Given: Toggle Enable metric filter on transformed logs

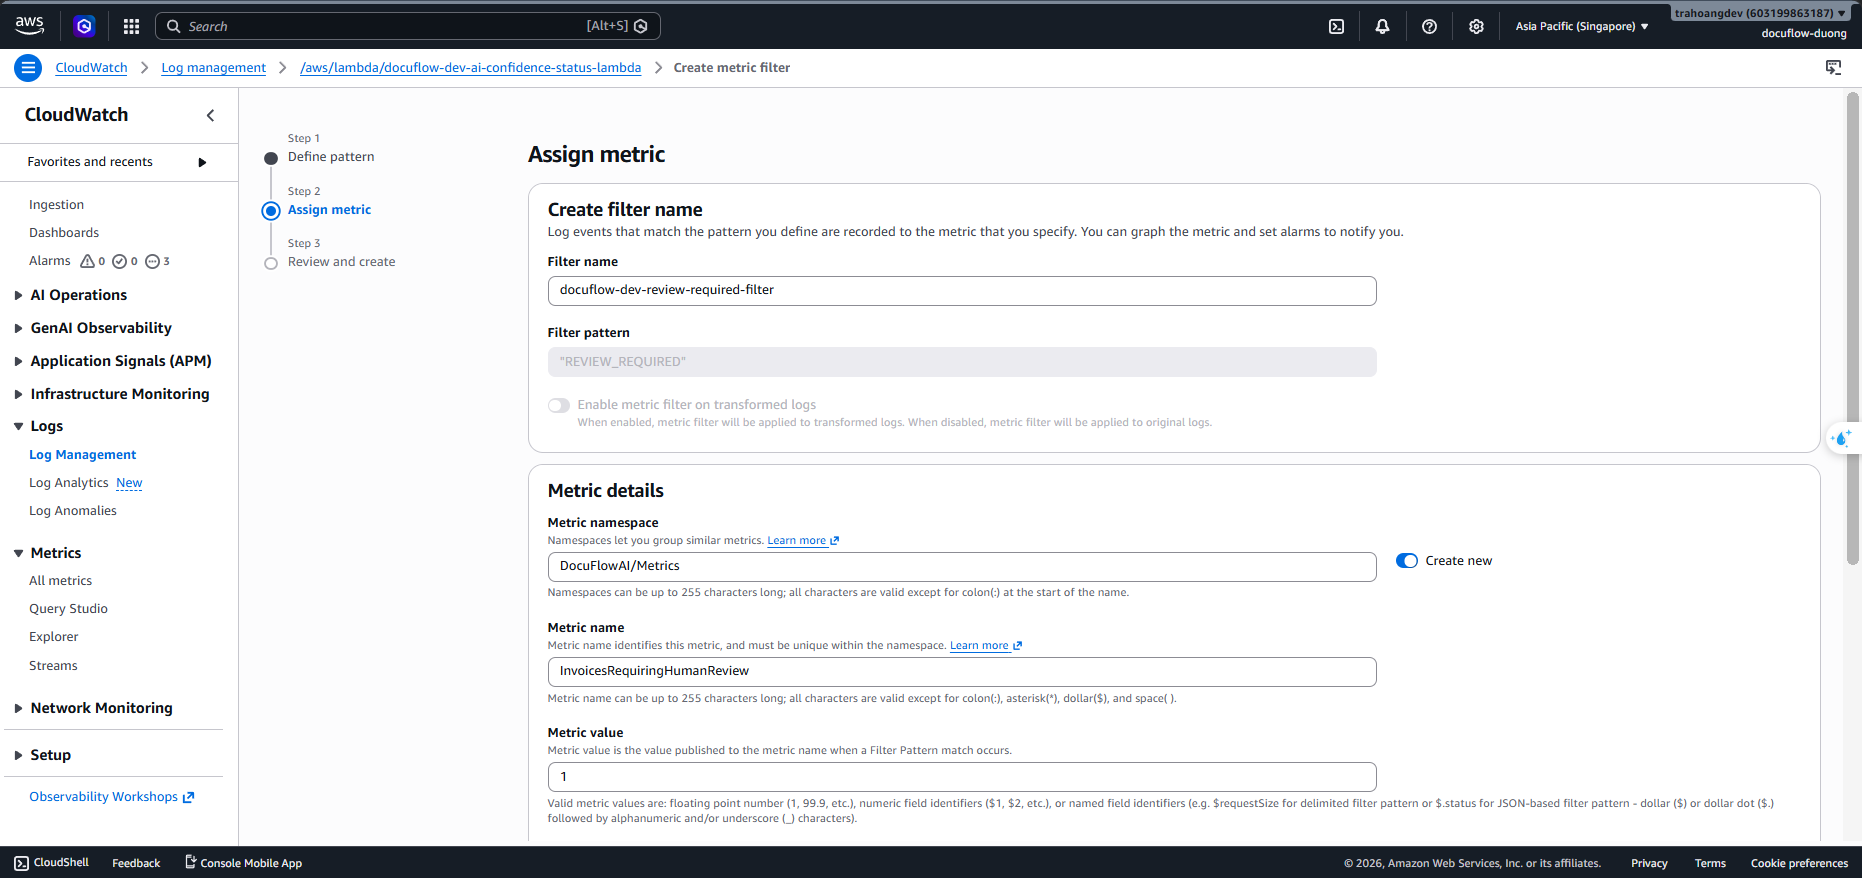Looking at the screenshot, I should (x=559, y=405).
